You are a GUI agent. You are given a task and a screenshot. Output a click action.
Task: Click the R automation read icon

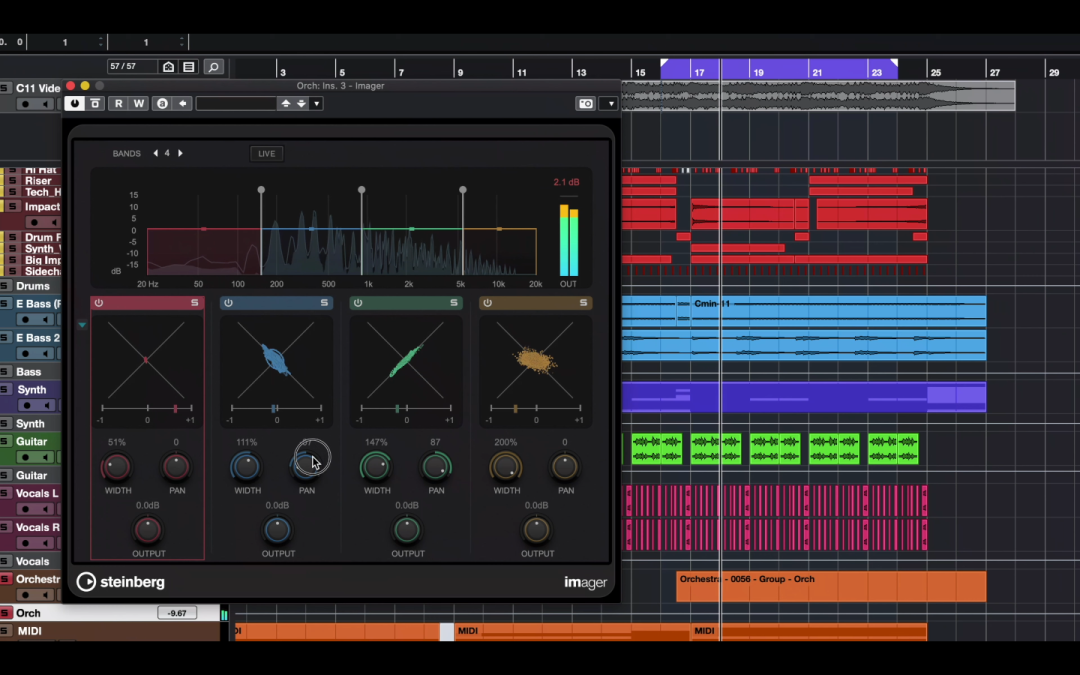117,103
